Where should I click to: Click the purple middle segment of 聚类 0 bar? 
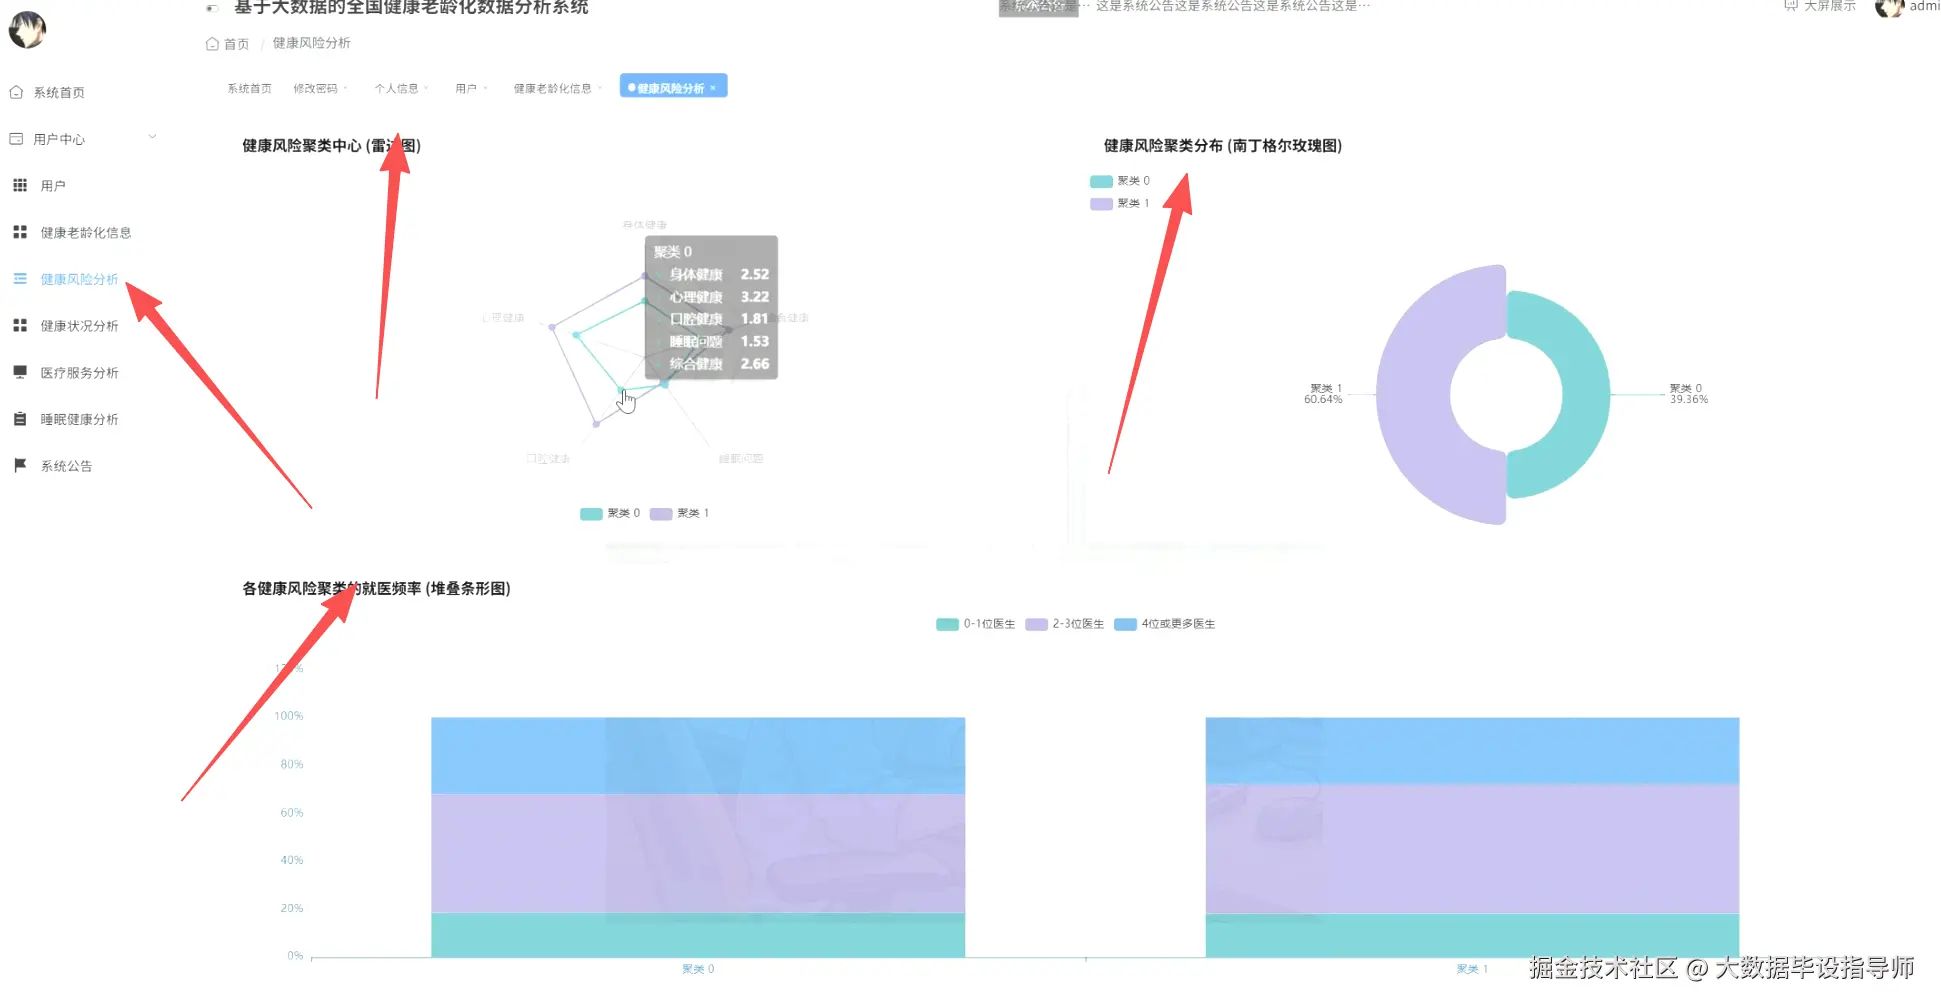pyautogui.click(x=698, y=854)
